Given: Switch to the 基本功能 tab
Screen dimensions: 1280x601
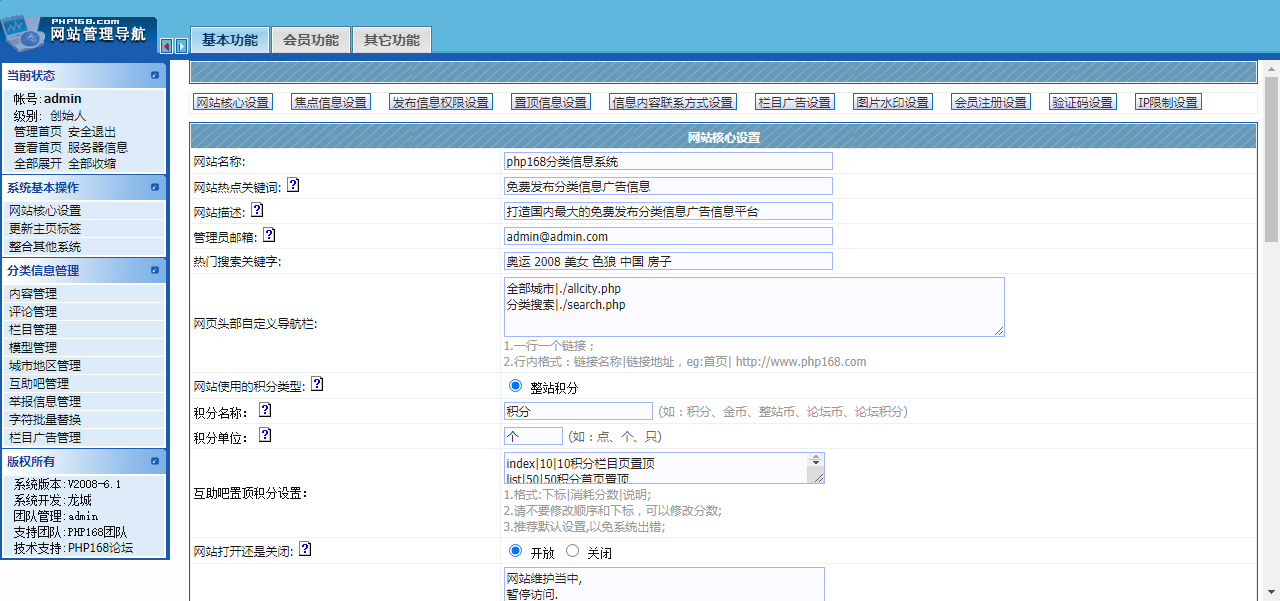Looking at the screenshot, I should click(229, 40).
